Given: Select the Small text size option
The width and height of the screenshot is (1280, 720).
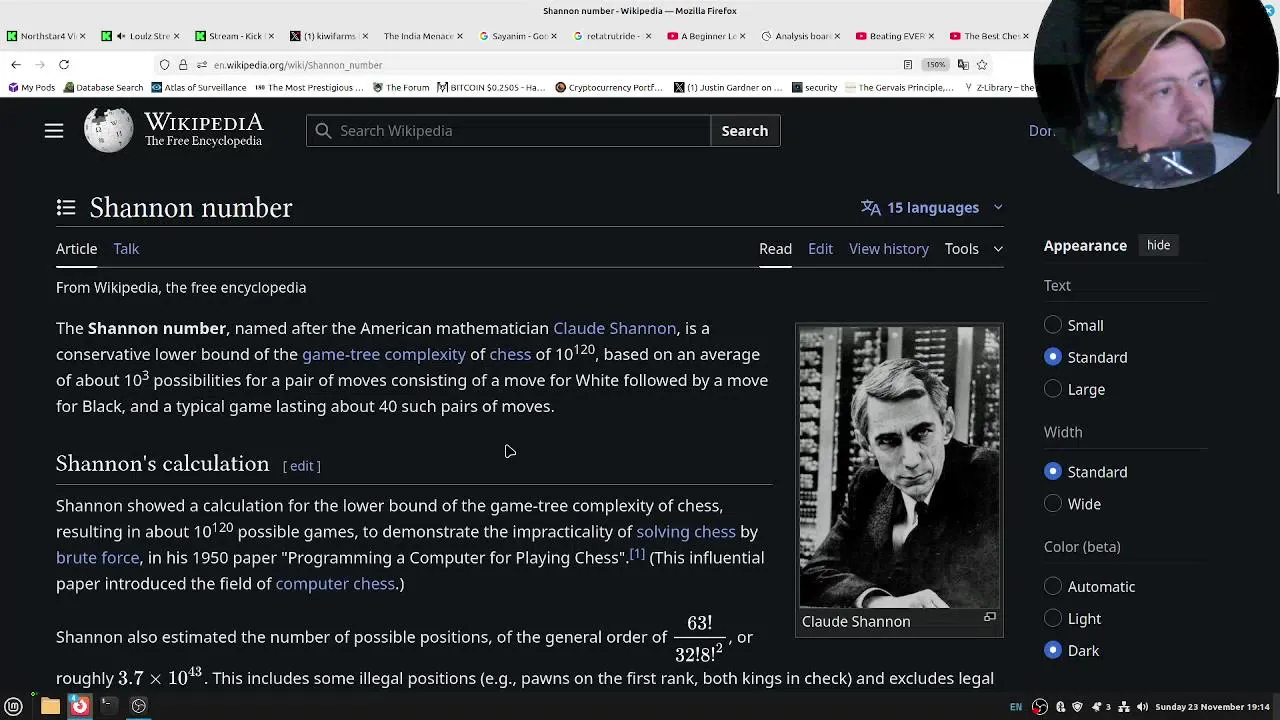Looking at the screenshot, I should pyautogui.click(x=1053, y=325).
